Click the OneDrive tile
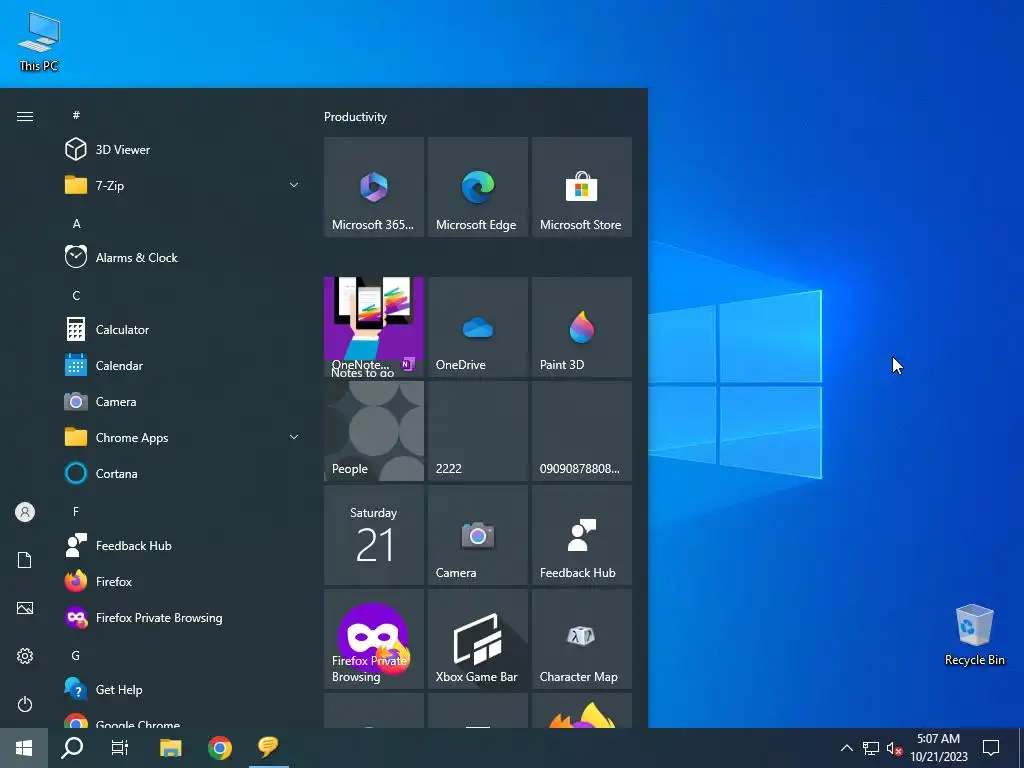 click(477, 327)
